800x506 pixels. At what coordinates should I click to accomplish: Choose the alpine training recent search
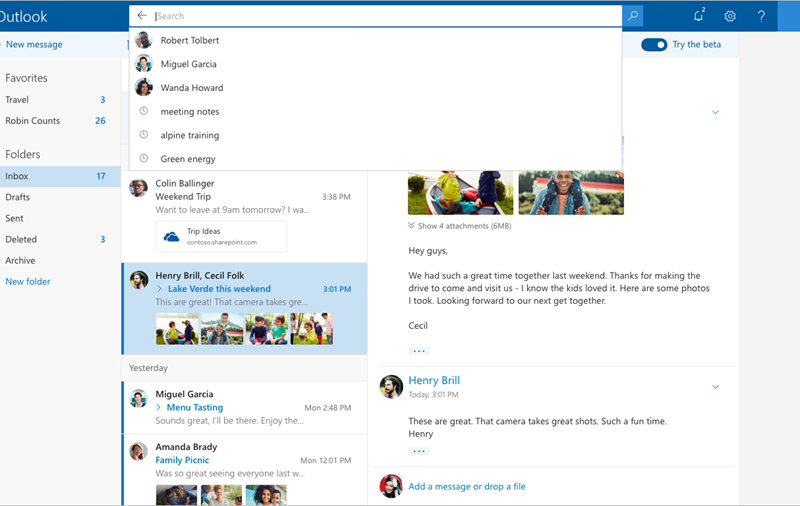click(190, 135)
